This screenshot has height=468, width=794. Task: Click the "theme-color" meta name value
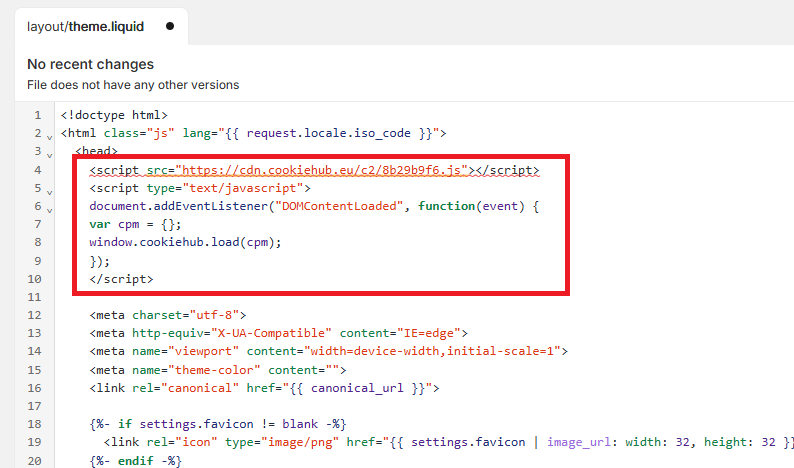tap(215, 370)
